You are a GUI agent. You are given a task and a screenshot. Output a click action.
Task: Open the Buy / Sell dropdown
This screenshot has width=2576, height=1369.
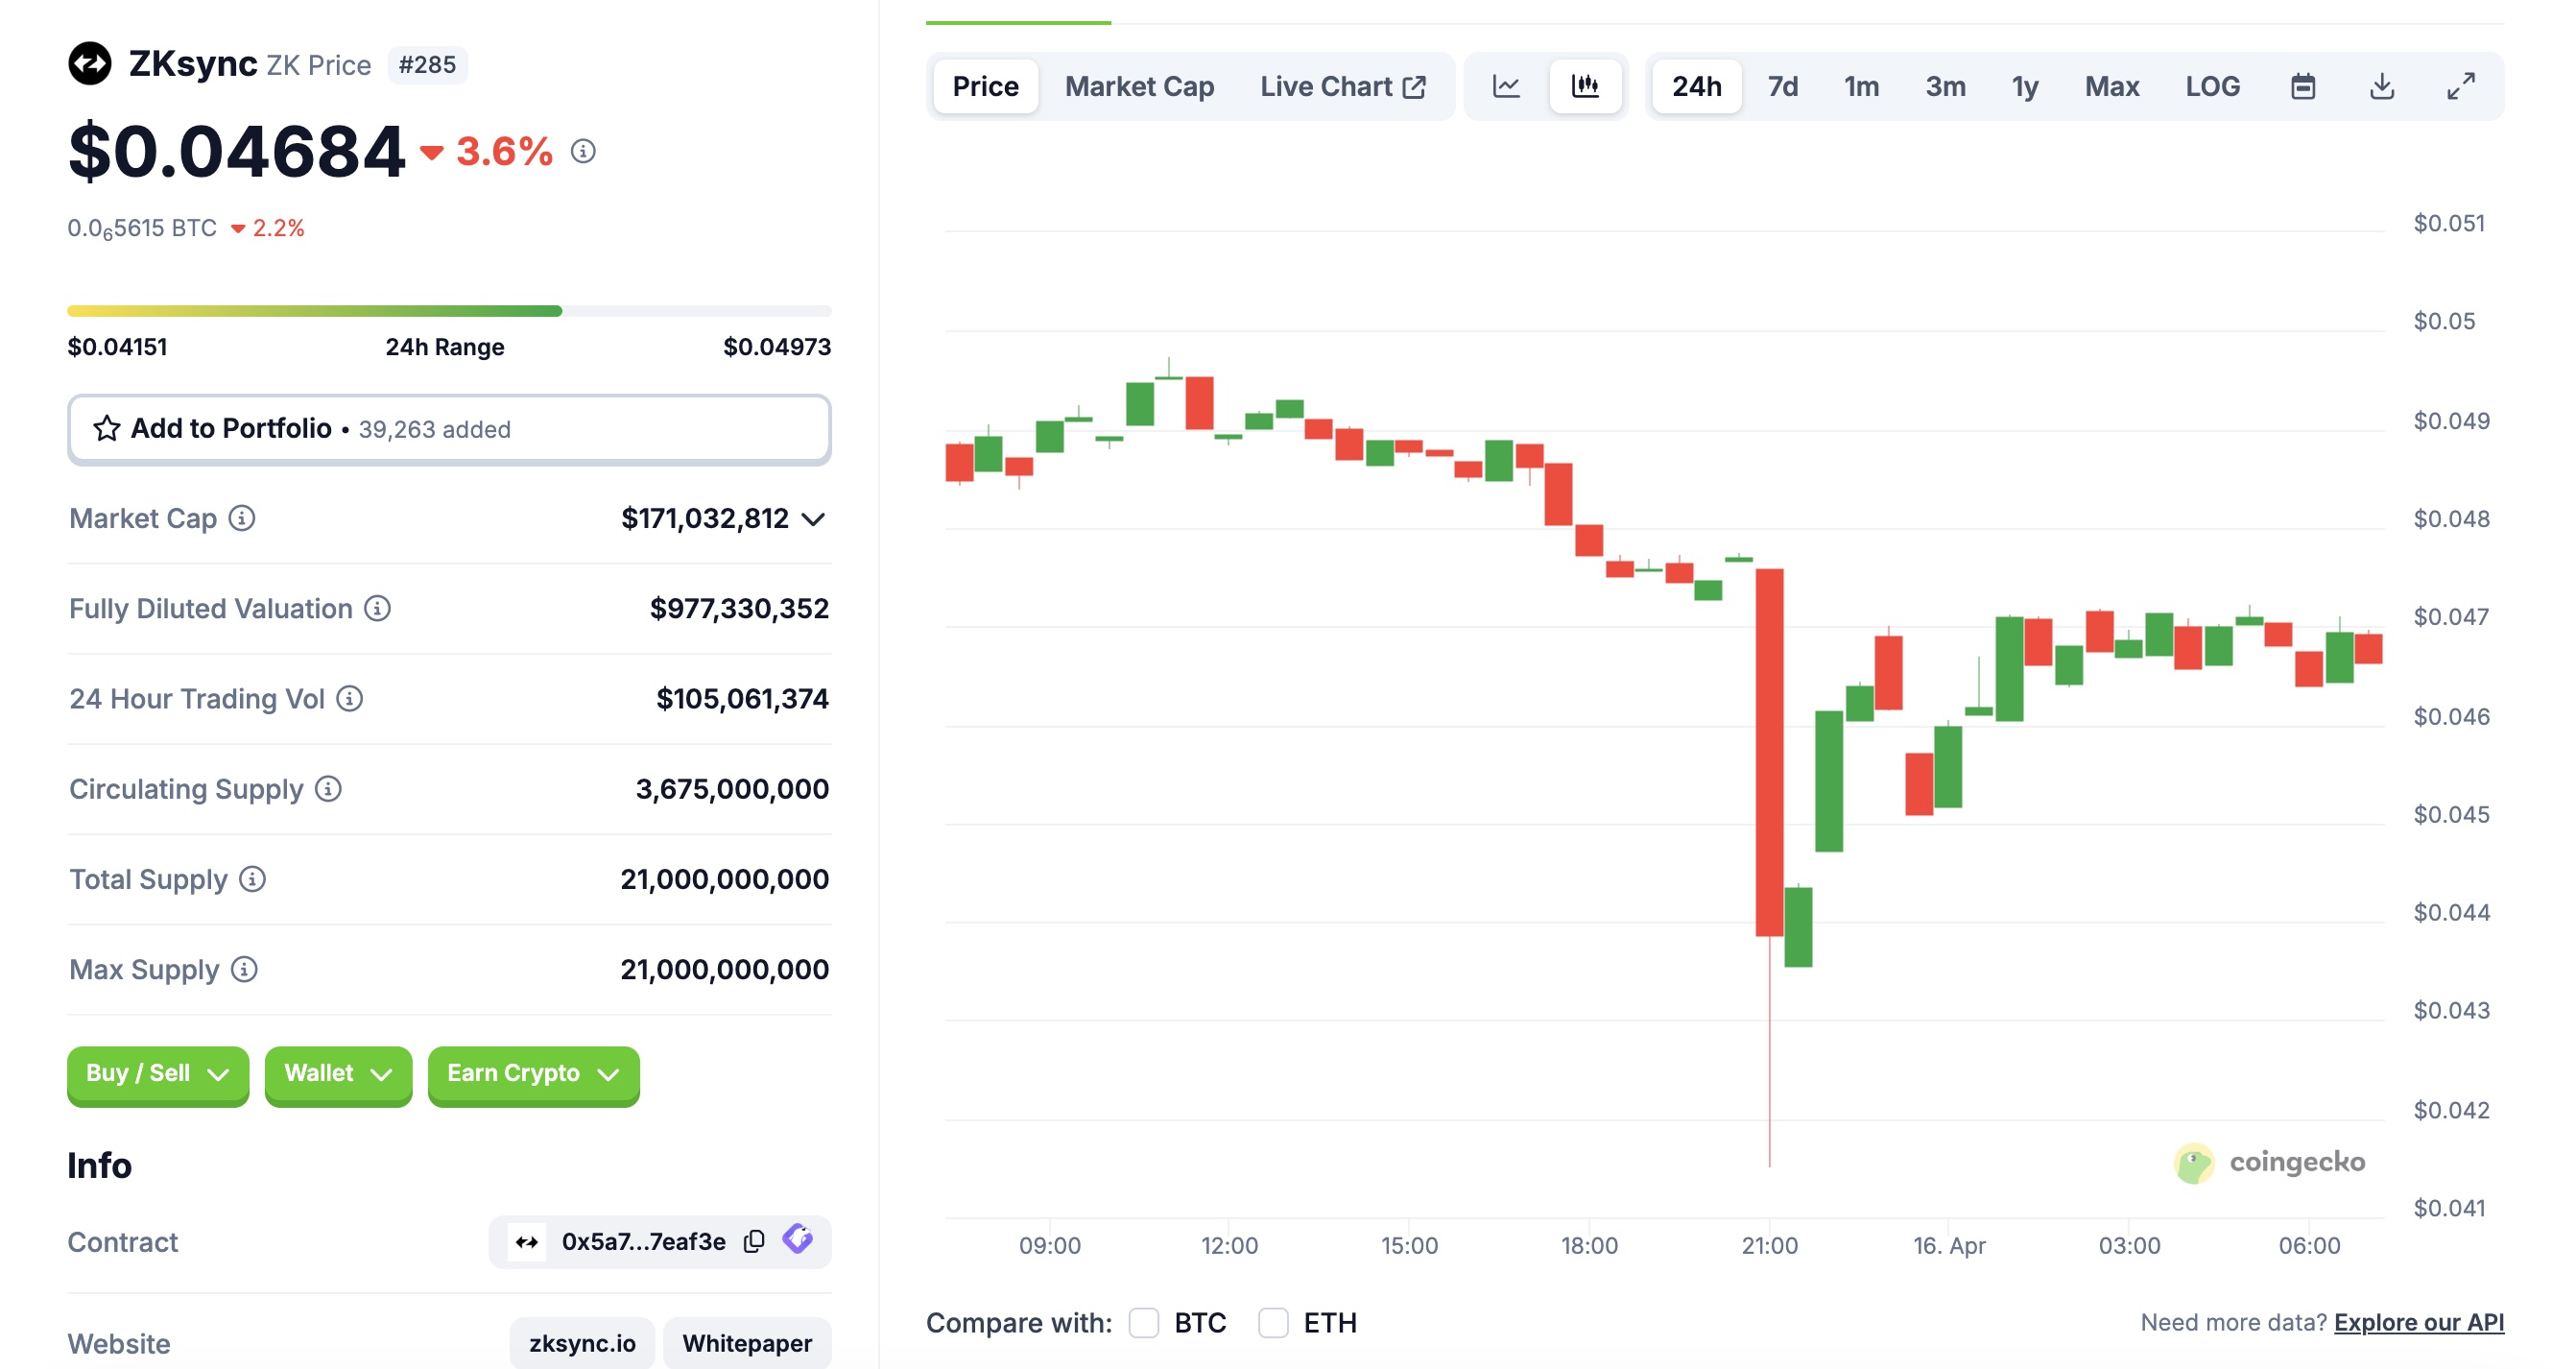click(157, 1074)
